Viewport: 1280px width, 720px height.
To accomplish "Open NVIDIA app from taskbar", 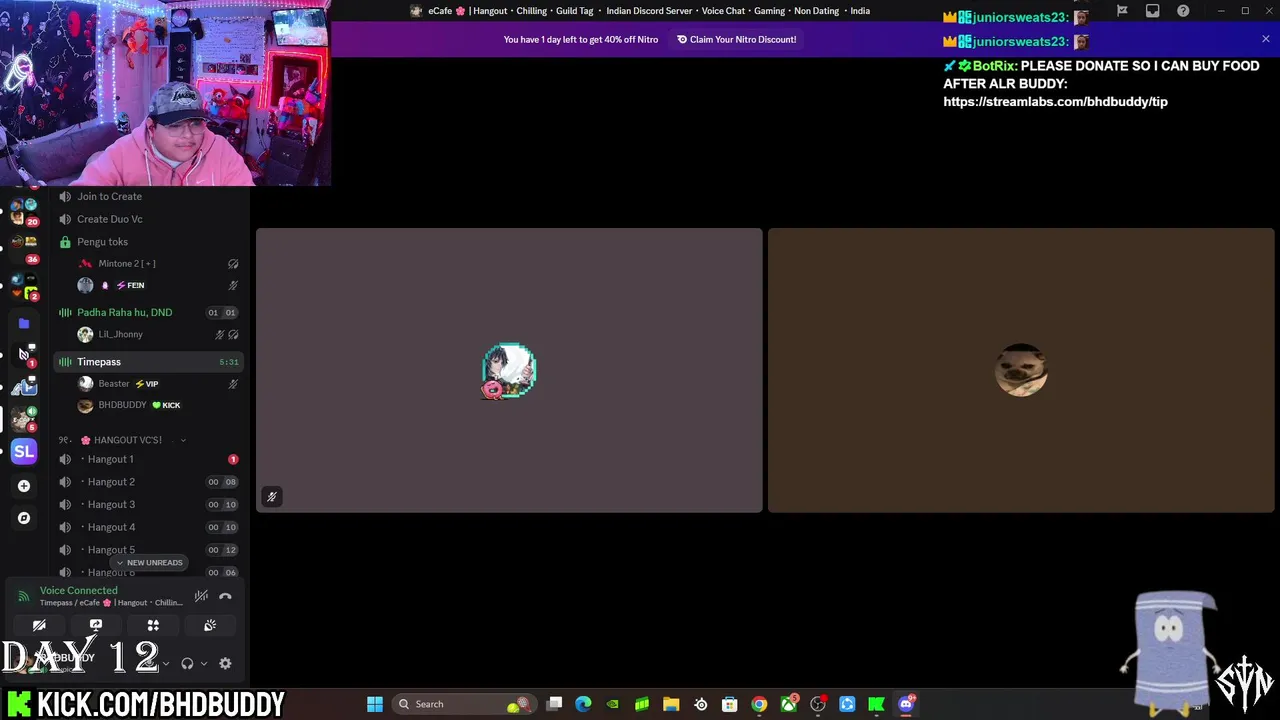I will [613, 704].
